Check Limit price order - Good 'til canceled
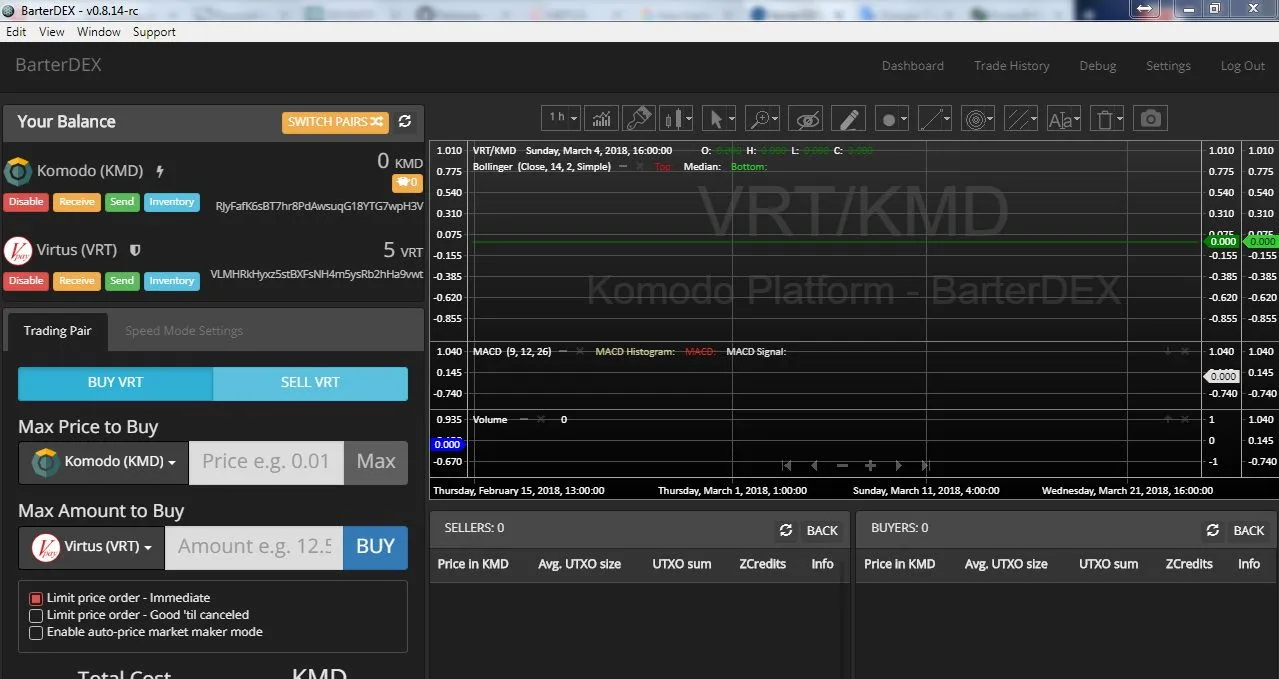 [x=36, y=615]
